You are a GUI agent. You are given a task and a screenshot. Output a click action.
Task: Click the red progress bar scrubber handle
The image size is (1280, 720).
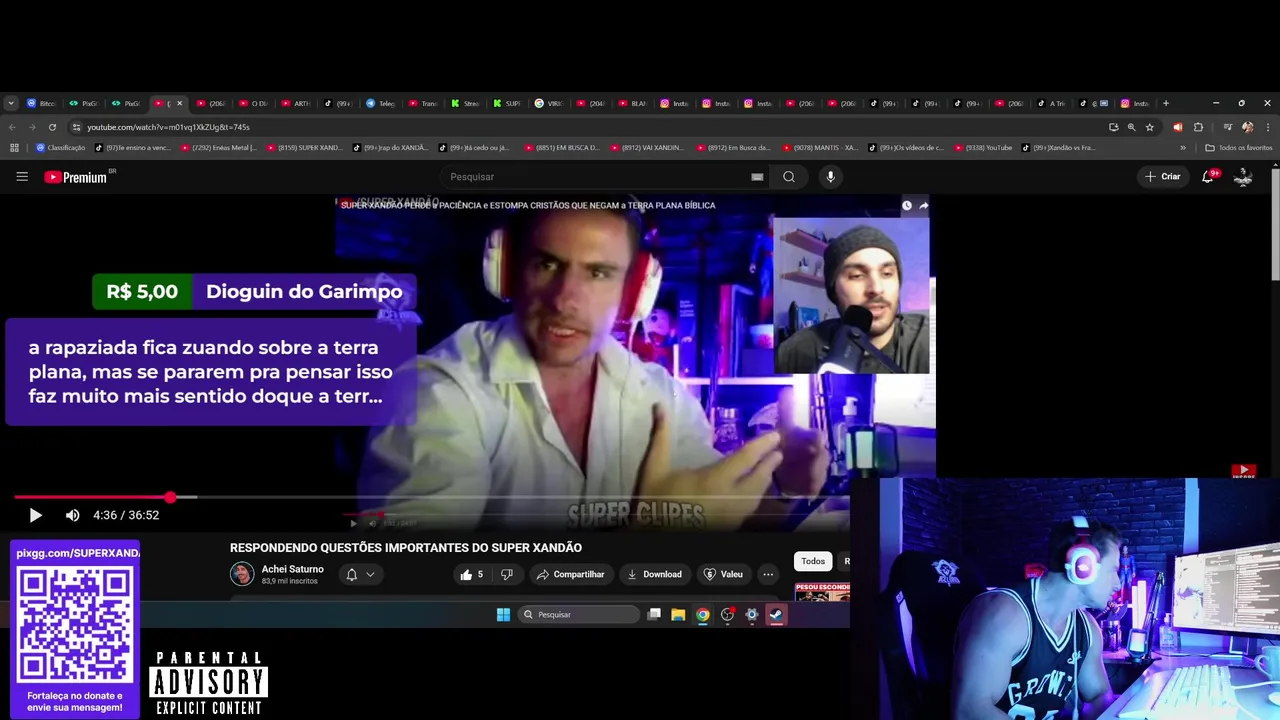pyautogui.click(x=170, y=497)
